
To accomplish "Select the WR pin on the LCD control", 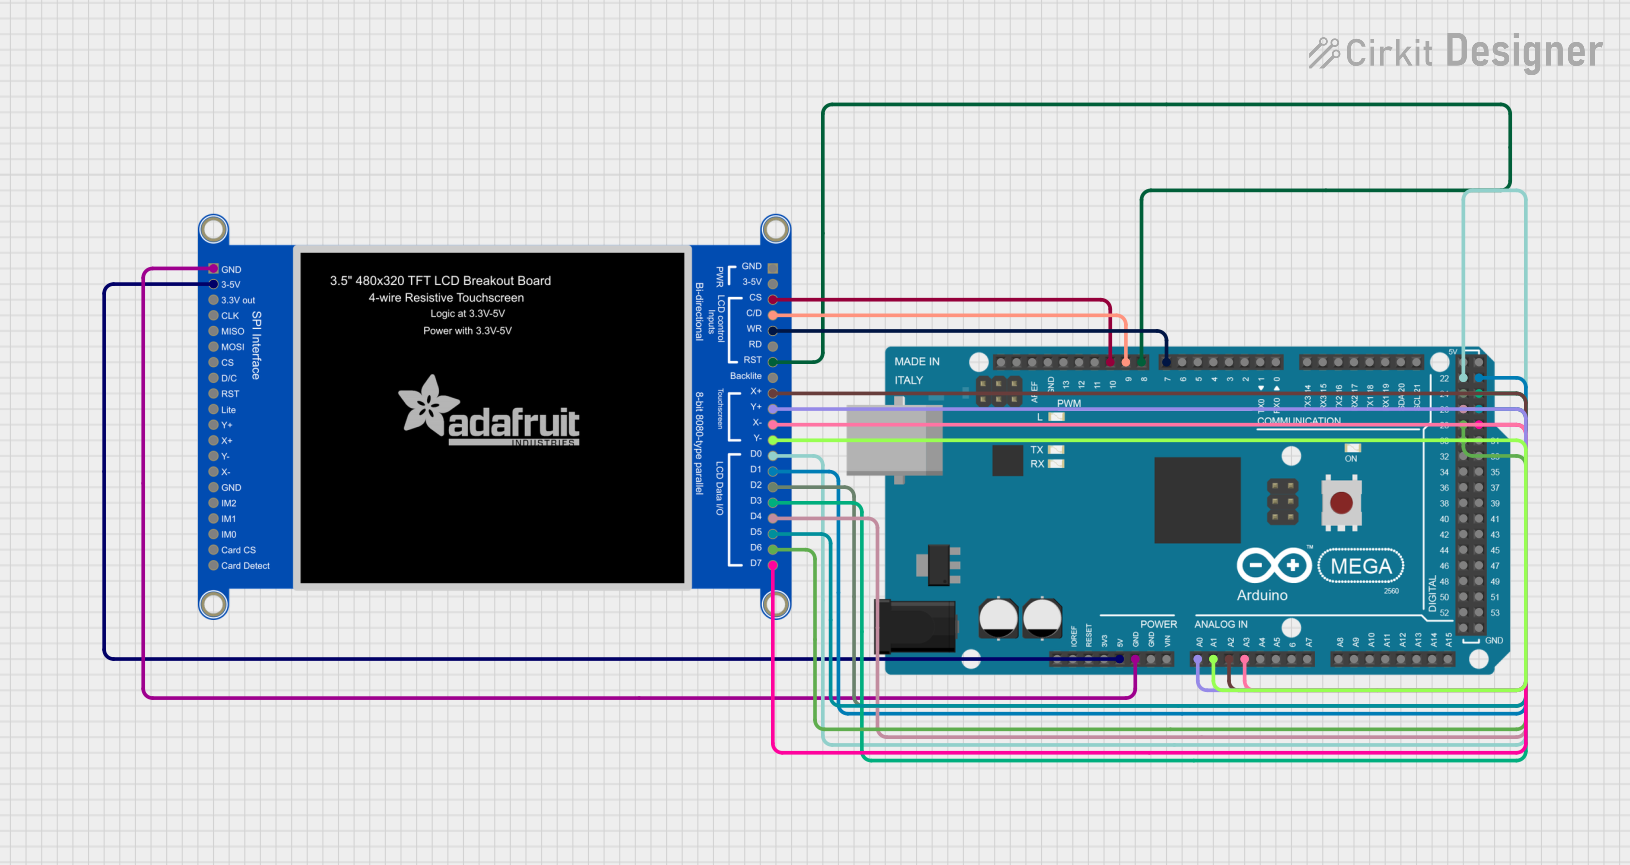I will (x=772, y=330).
